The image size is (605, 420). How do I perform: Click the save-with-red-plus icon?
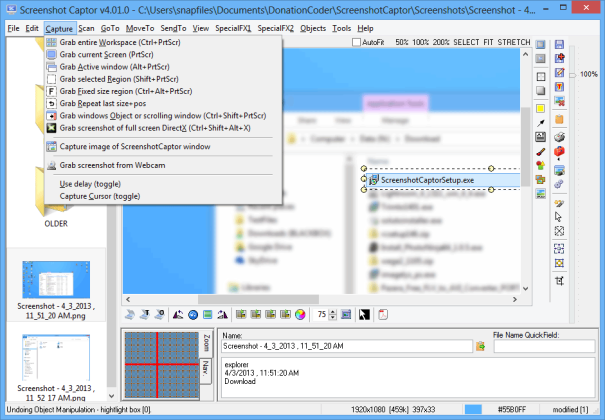pos(559,58)
